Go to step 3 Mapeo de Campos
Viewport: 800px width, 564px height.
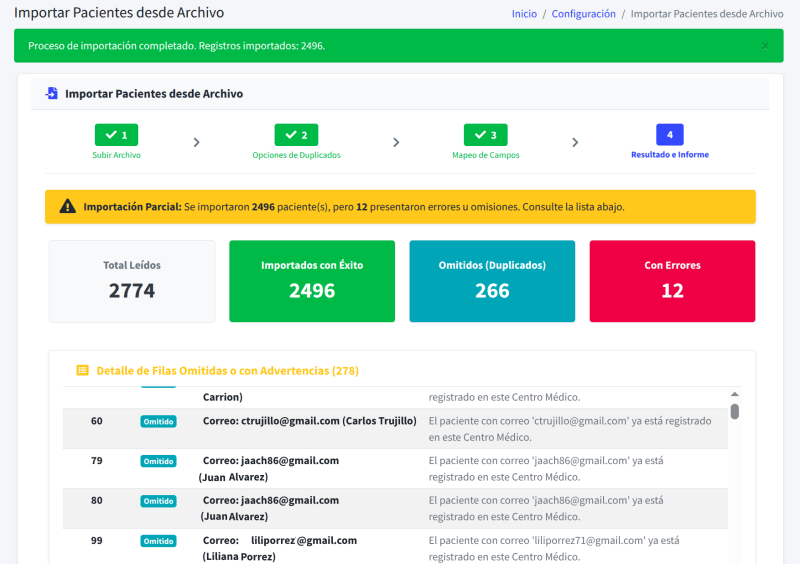485,142
